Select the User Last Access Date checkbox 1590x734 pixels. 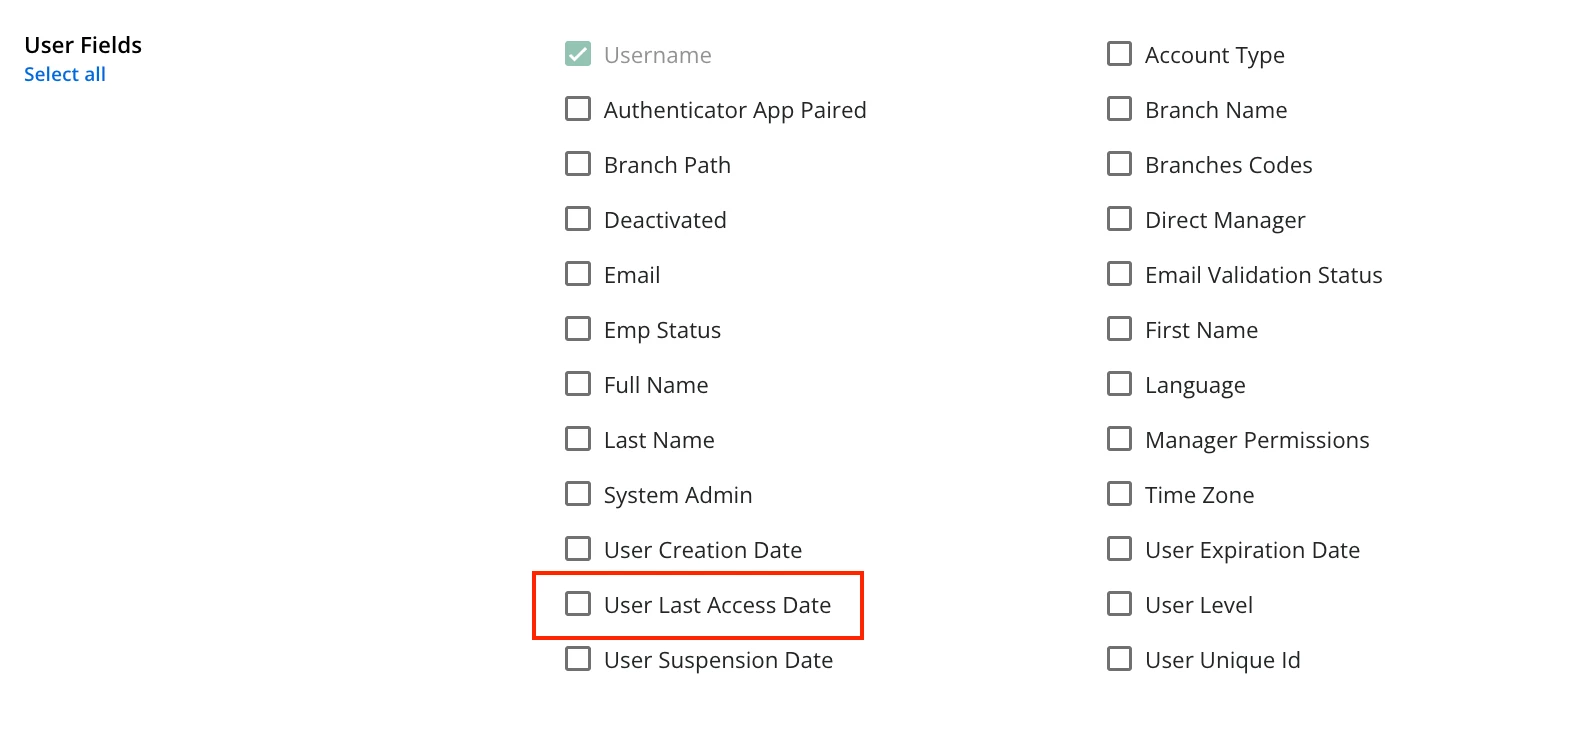578,604
